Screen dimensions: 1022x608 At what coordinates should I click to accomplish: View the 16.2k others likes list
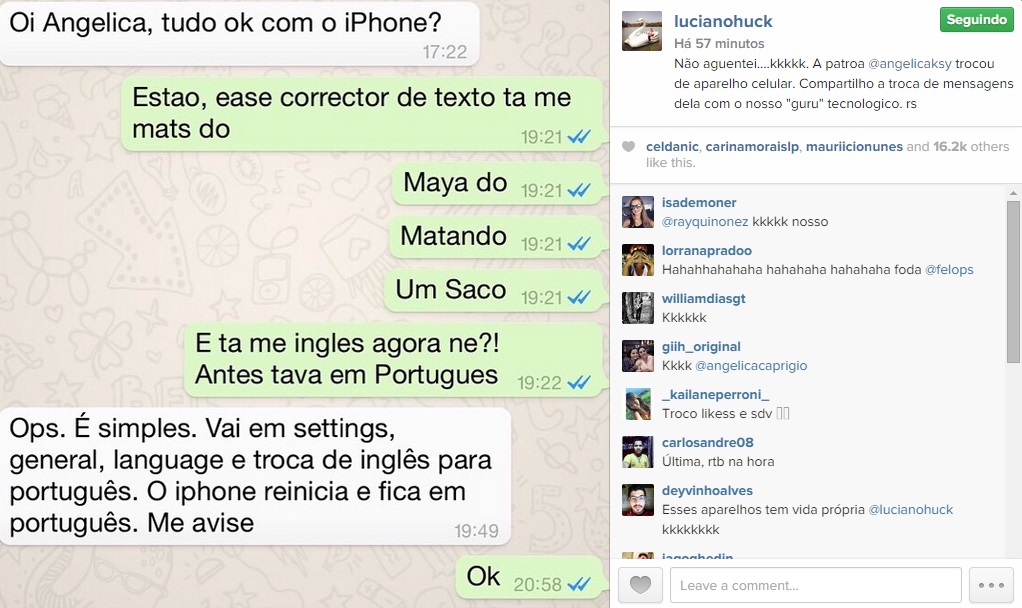tap(971, 147)
